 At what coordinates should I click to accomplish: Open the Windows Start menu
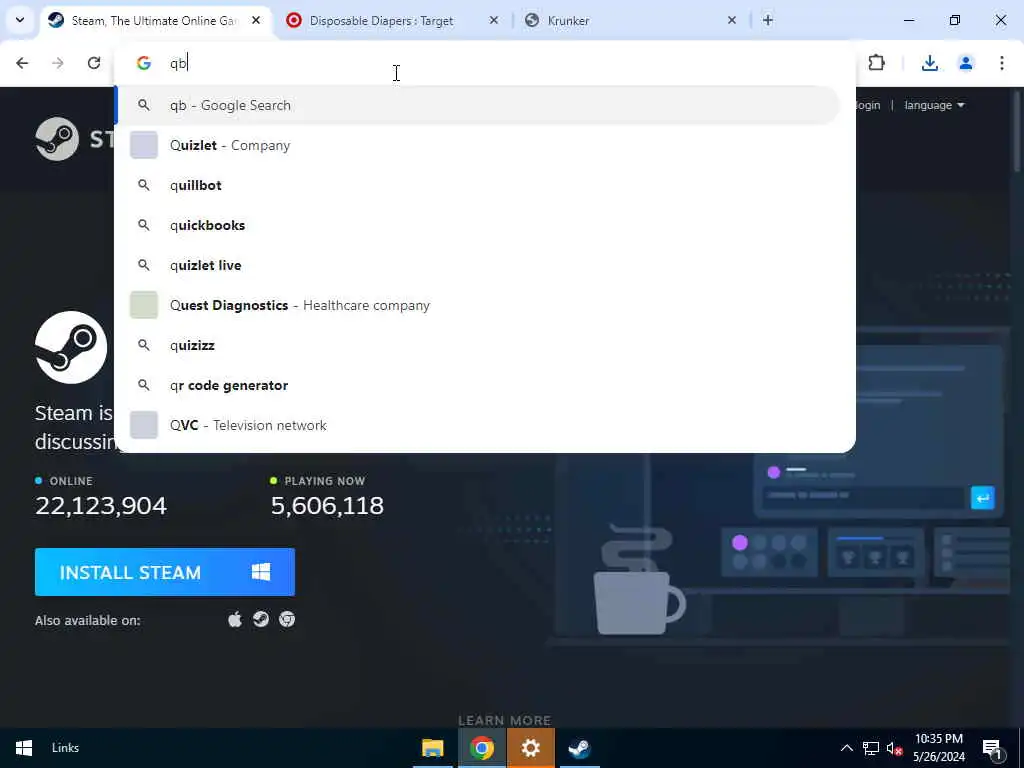[x=24, y=748]
